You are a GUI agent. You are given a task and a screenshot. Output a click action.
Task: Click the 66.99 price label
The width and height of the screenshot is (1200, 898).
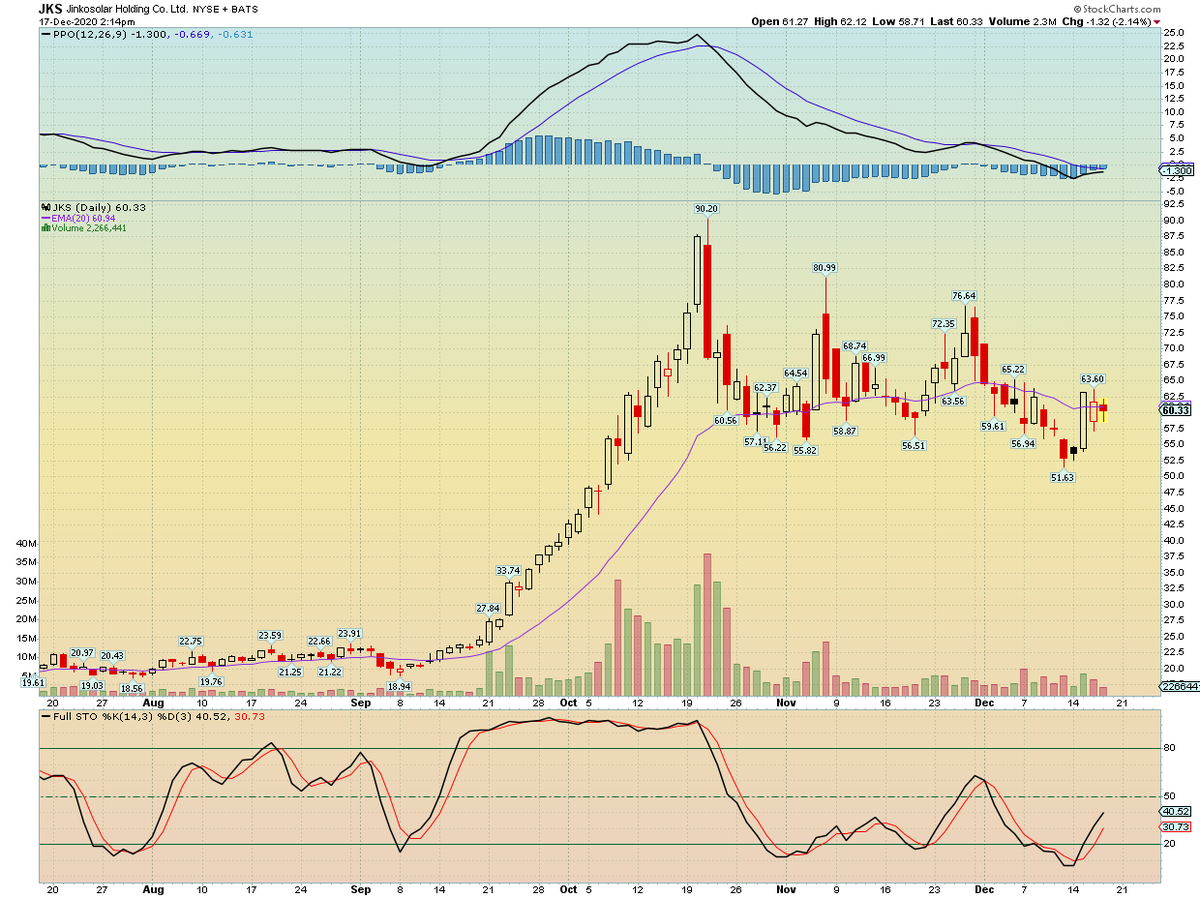click(x=874, y=358)
